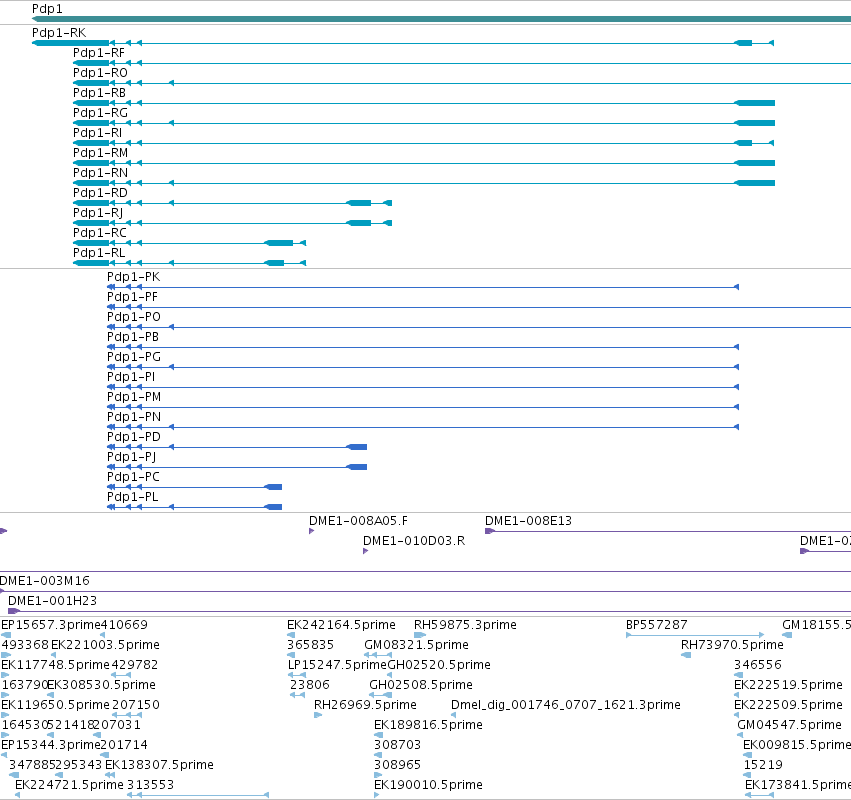Open the Pdp1-PJ protein label
The height and width of the screenshot is (800, 851).
coord(132,457)
